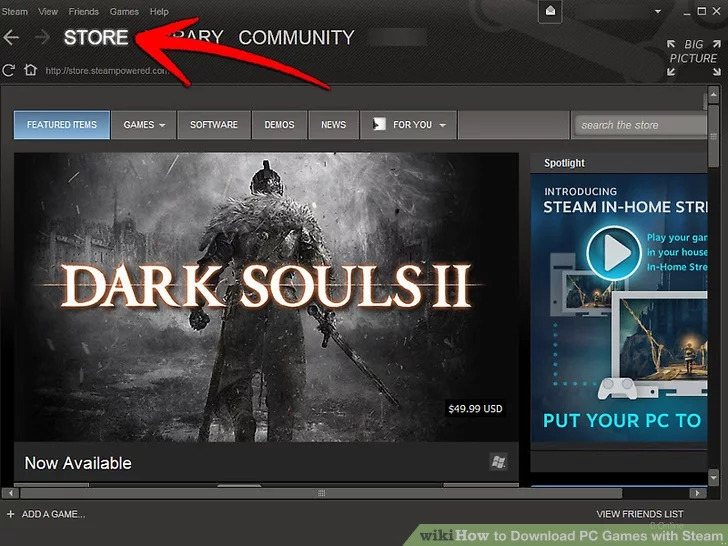The image size is (728, 546).
Task: Open the SOFTWARE store tab
Action: click(214, 124)
